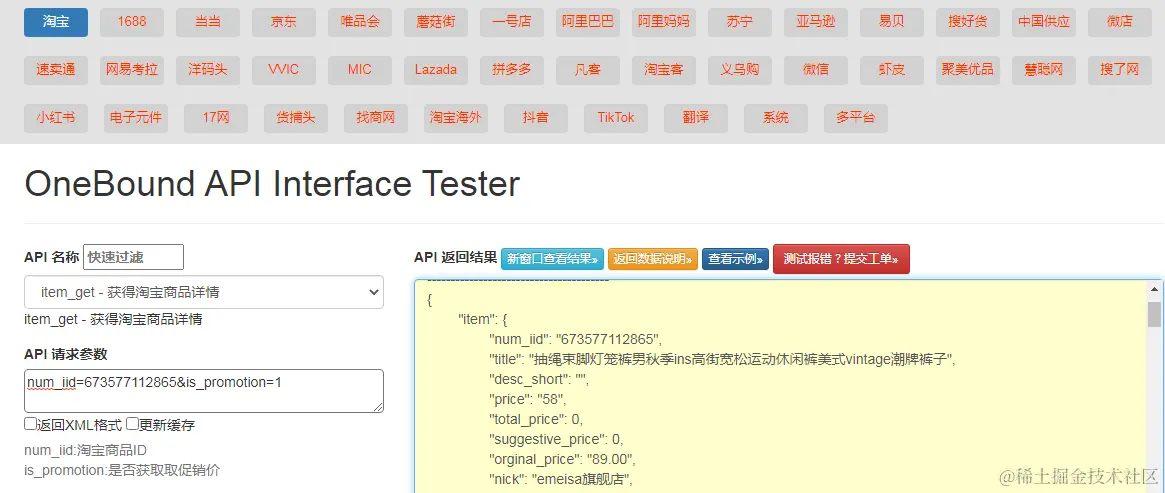This screenshot has width=1165, height=493.
Task: Switch to the 淘宝海外 tab
Action: pos(456,118)
